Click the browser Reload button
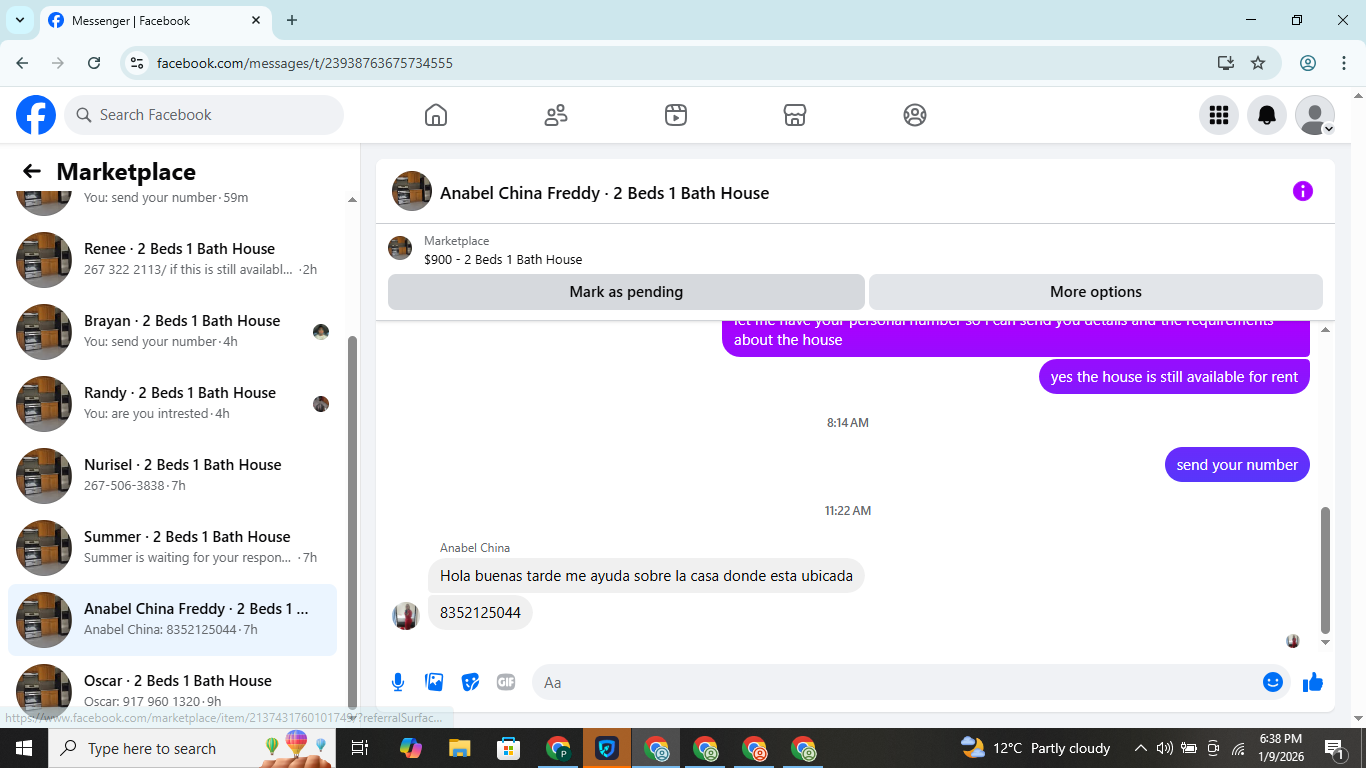Image resolution: width=1366 pixels, height=768 pixels. 94,63
